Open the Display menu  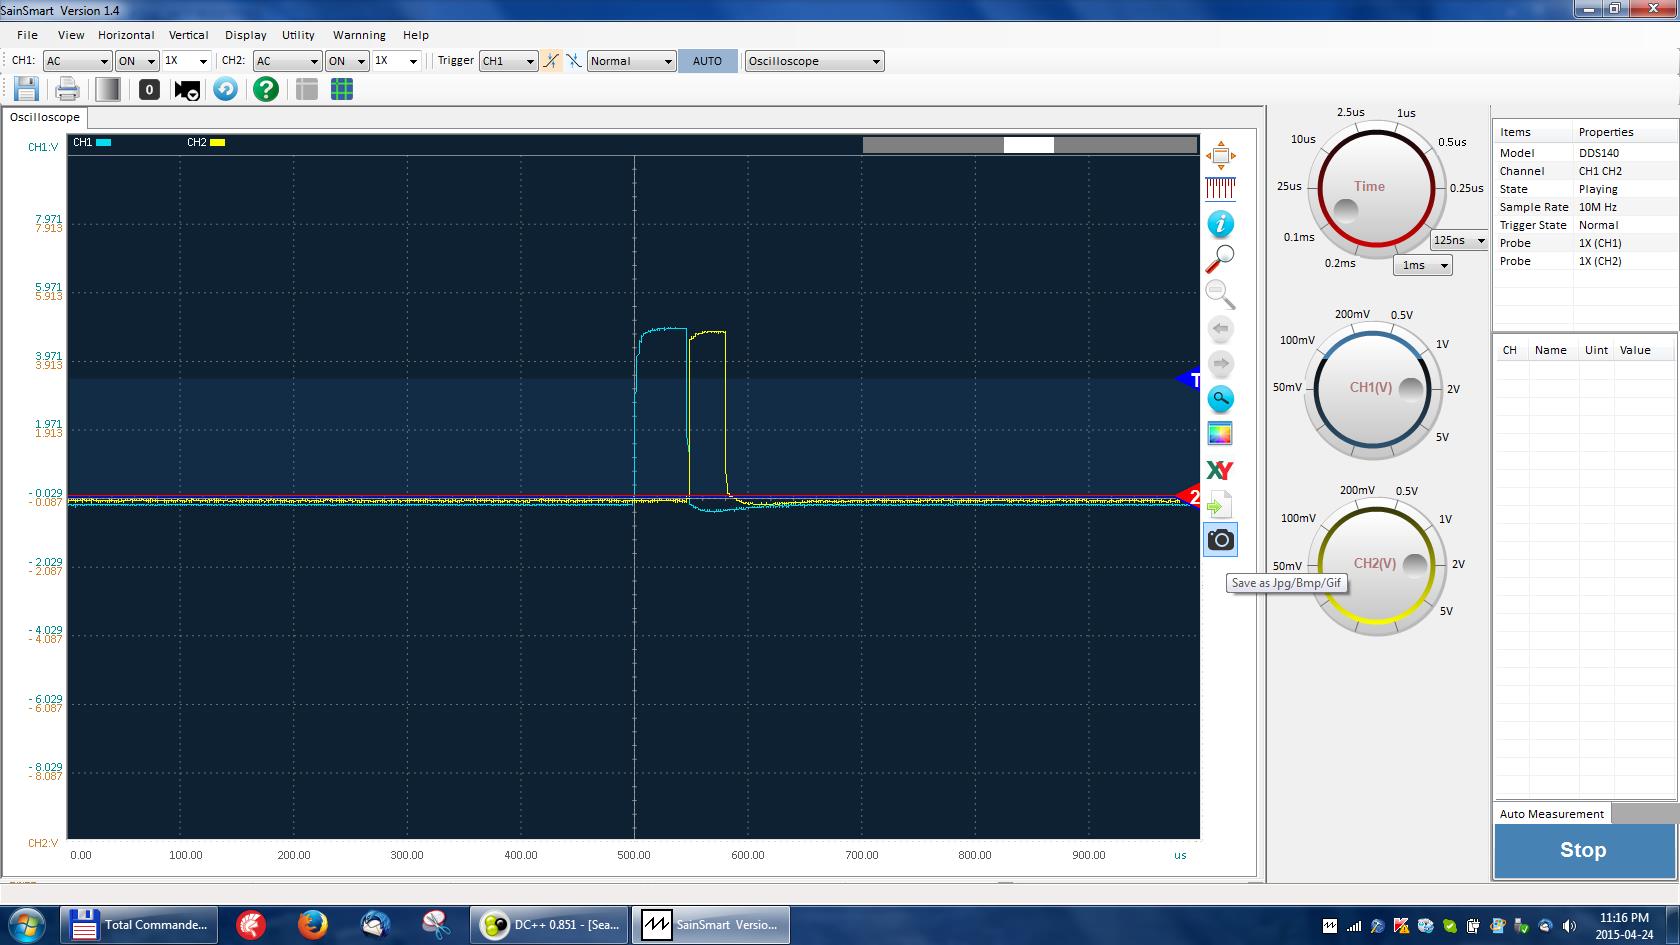[246, 35]
